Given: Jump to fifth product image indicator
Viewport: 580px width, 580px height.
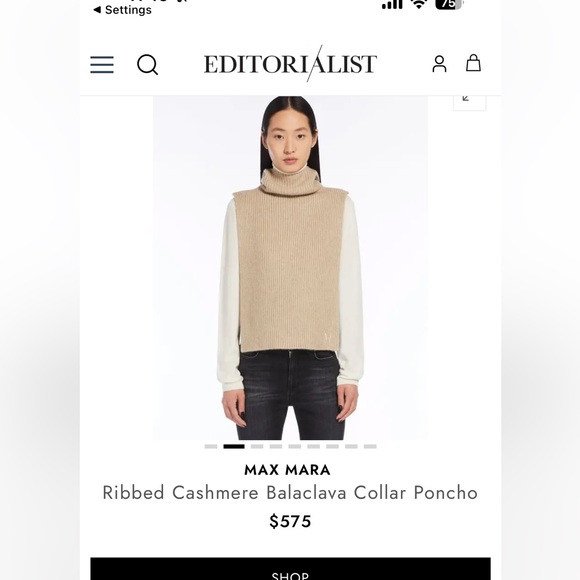Looking at the screenshot, I should [x=295, y=446].
